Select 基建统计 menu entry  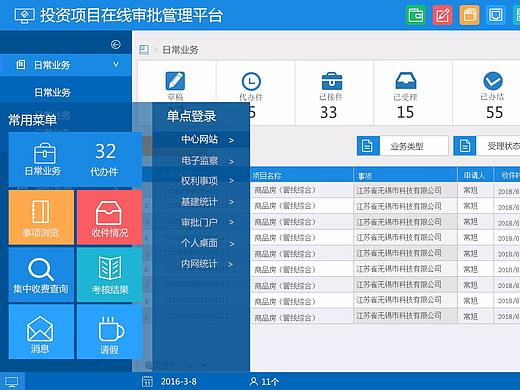pyautogui.click(x=199, y=202)
